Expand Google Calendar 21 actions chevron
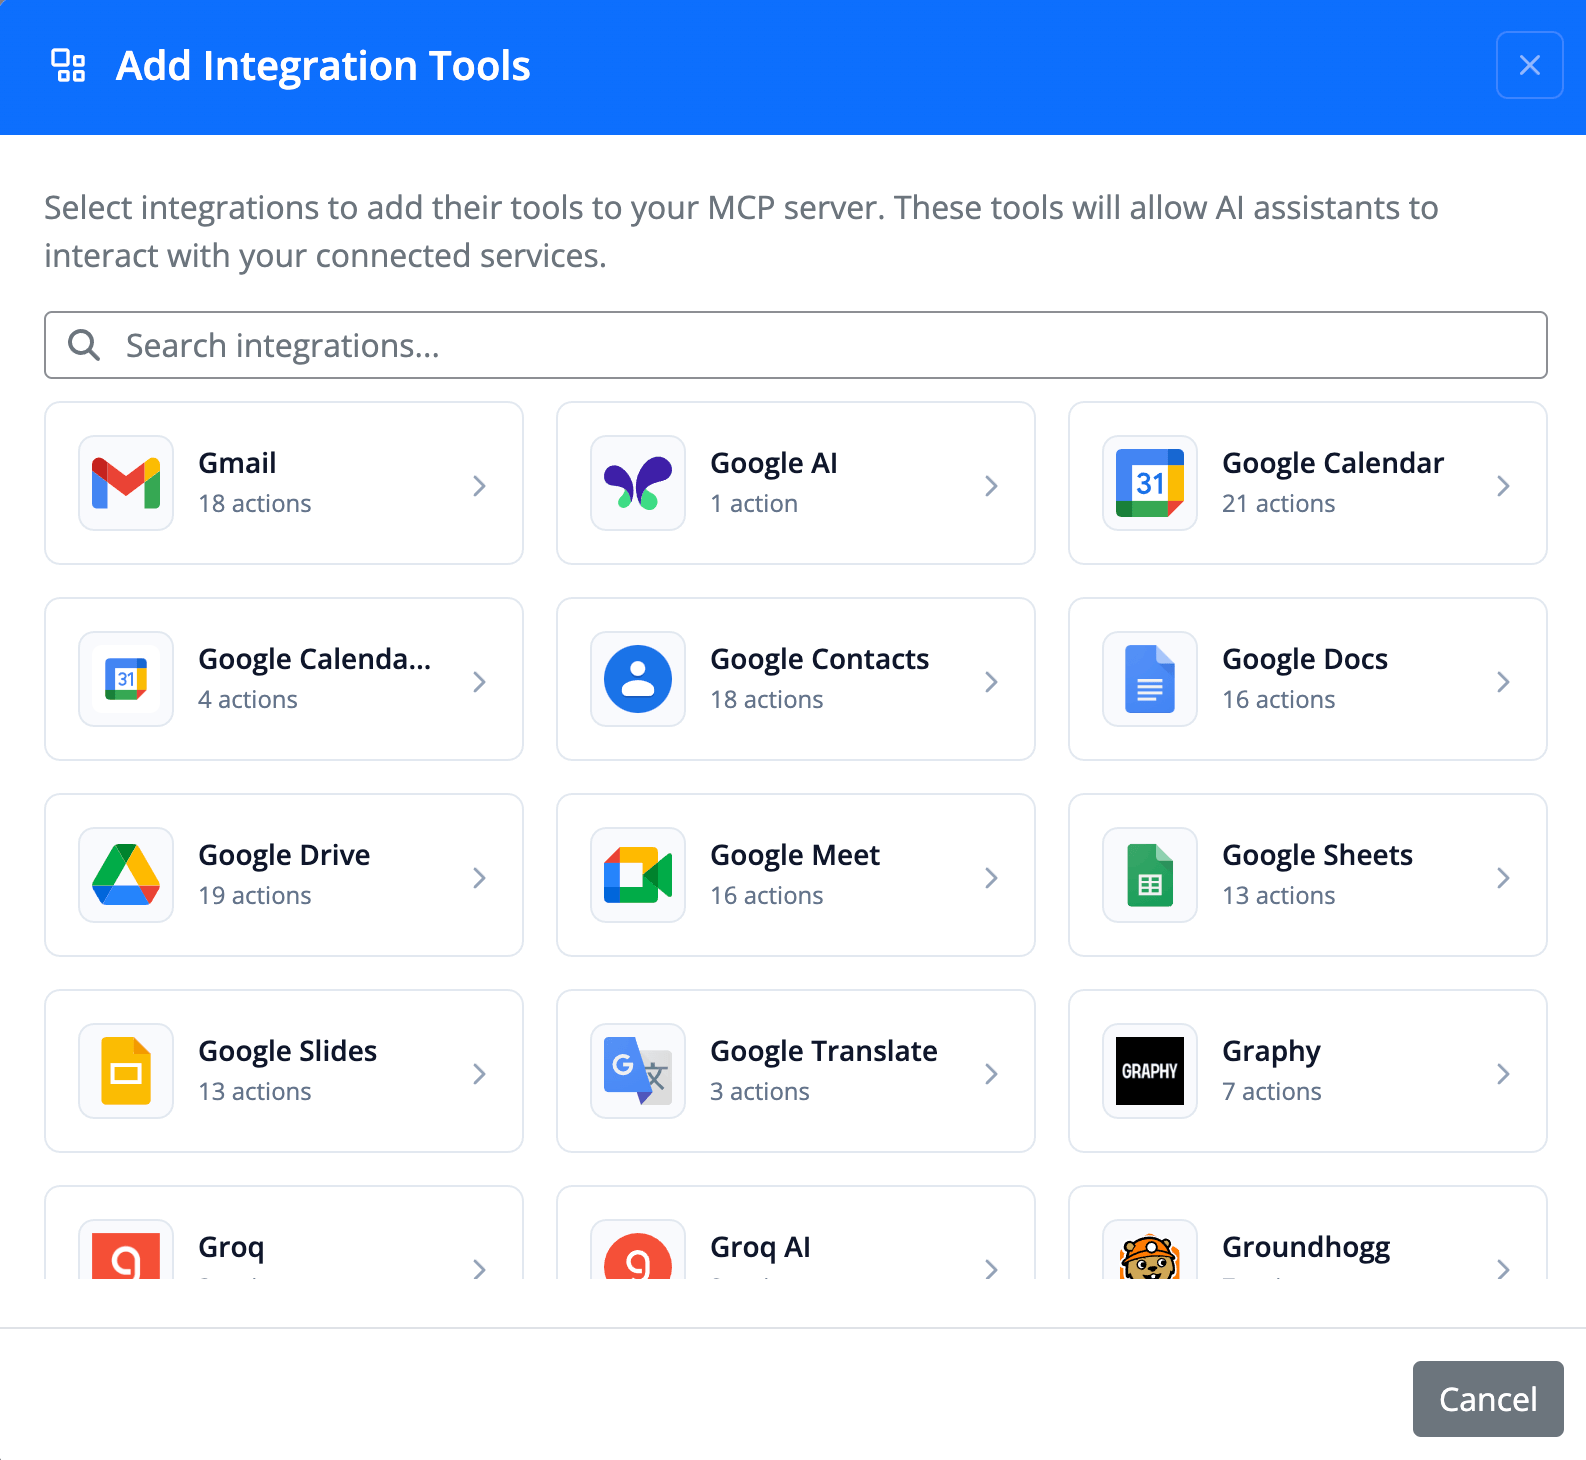This screenshot has height=1460, width=1586. point(1504,486)
